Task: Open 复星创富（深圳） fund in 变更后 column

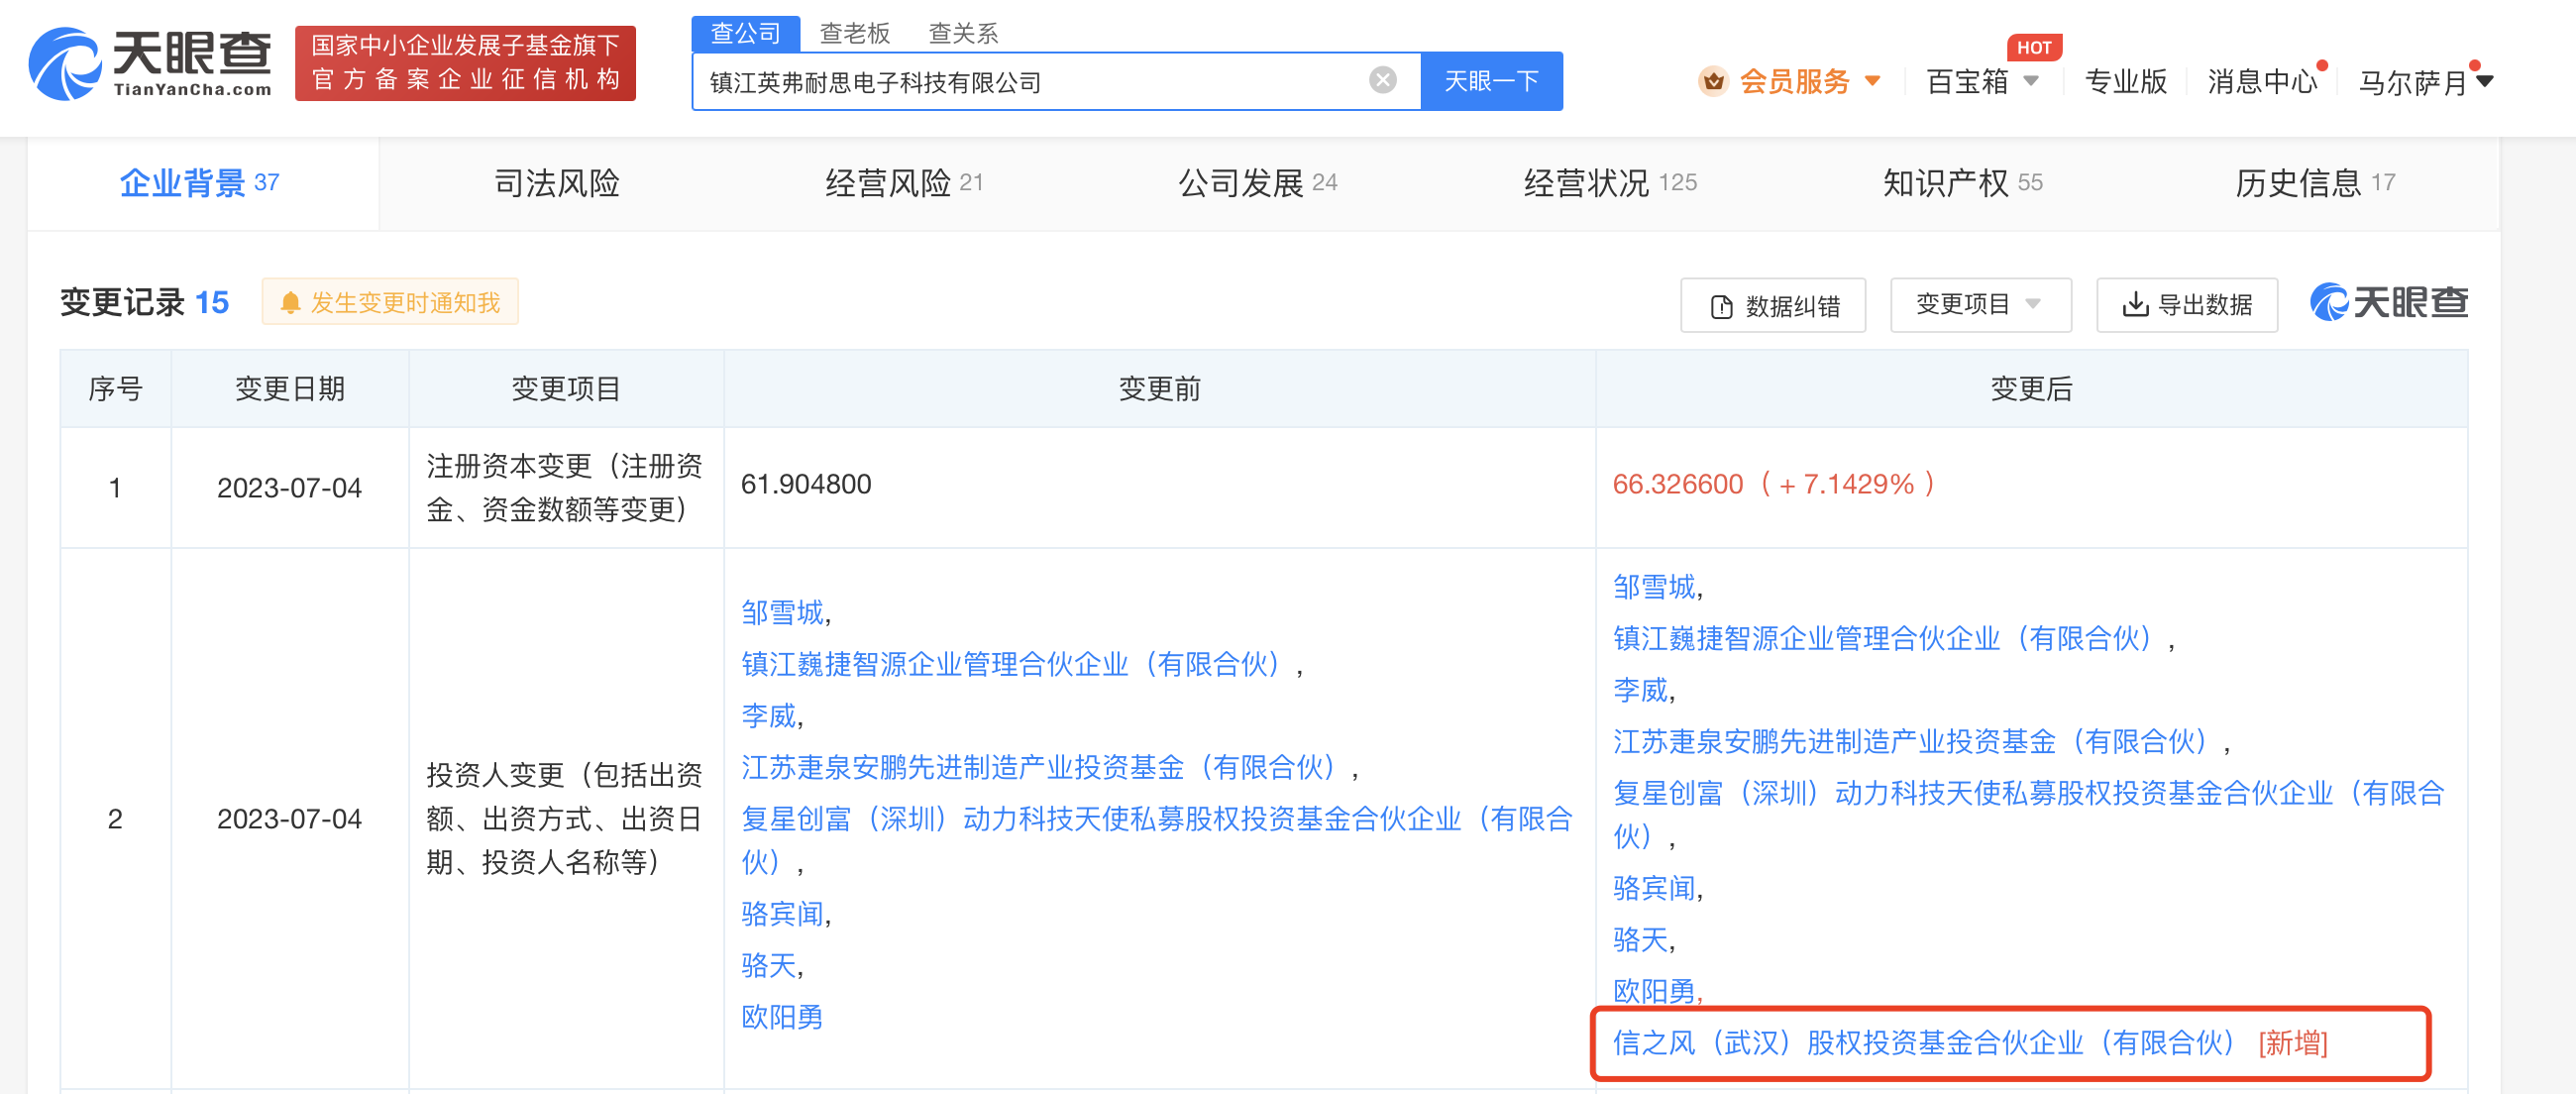Action: click(x=2029, y=814)
